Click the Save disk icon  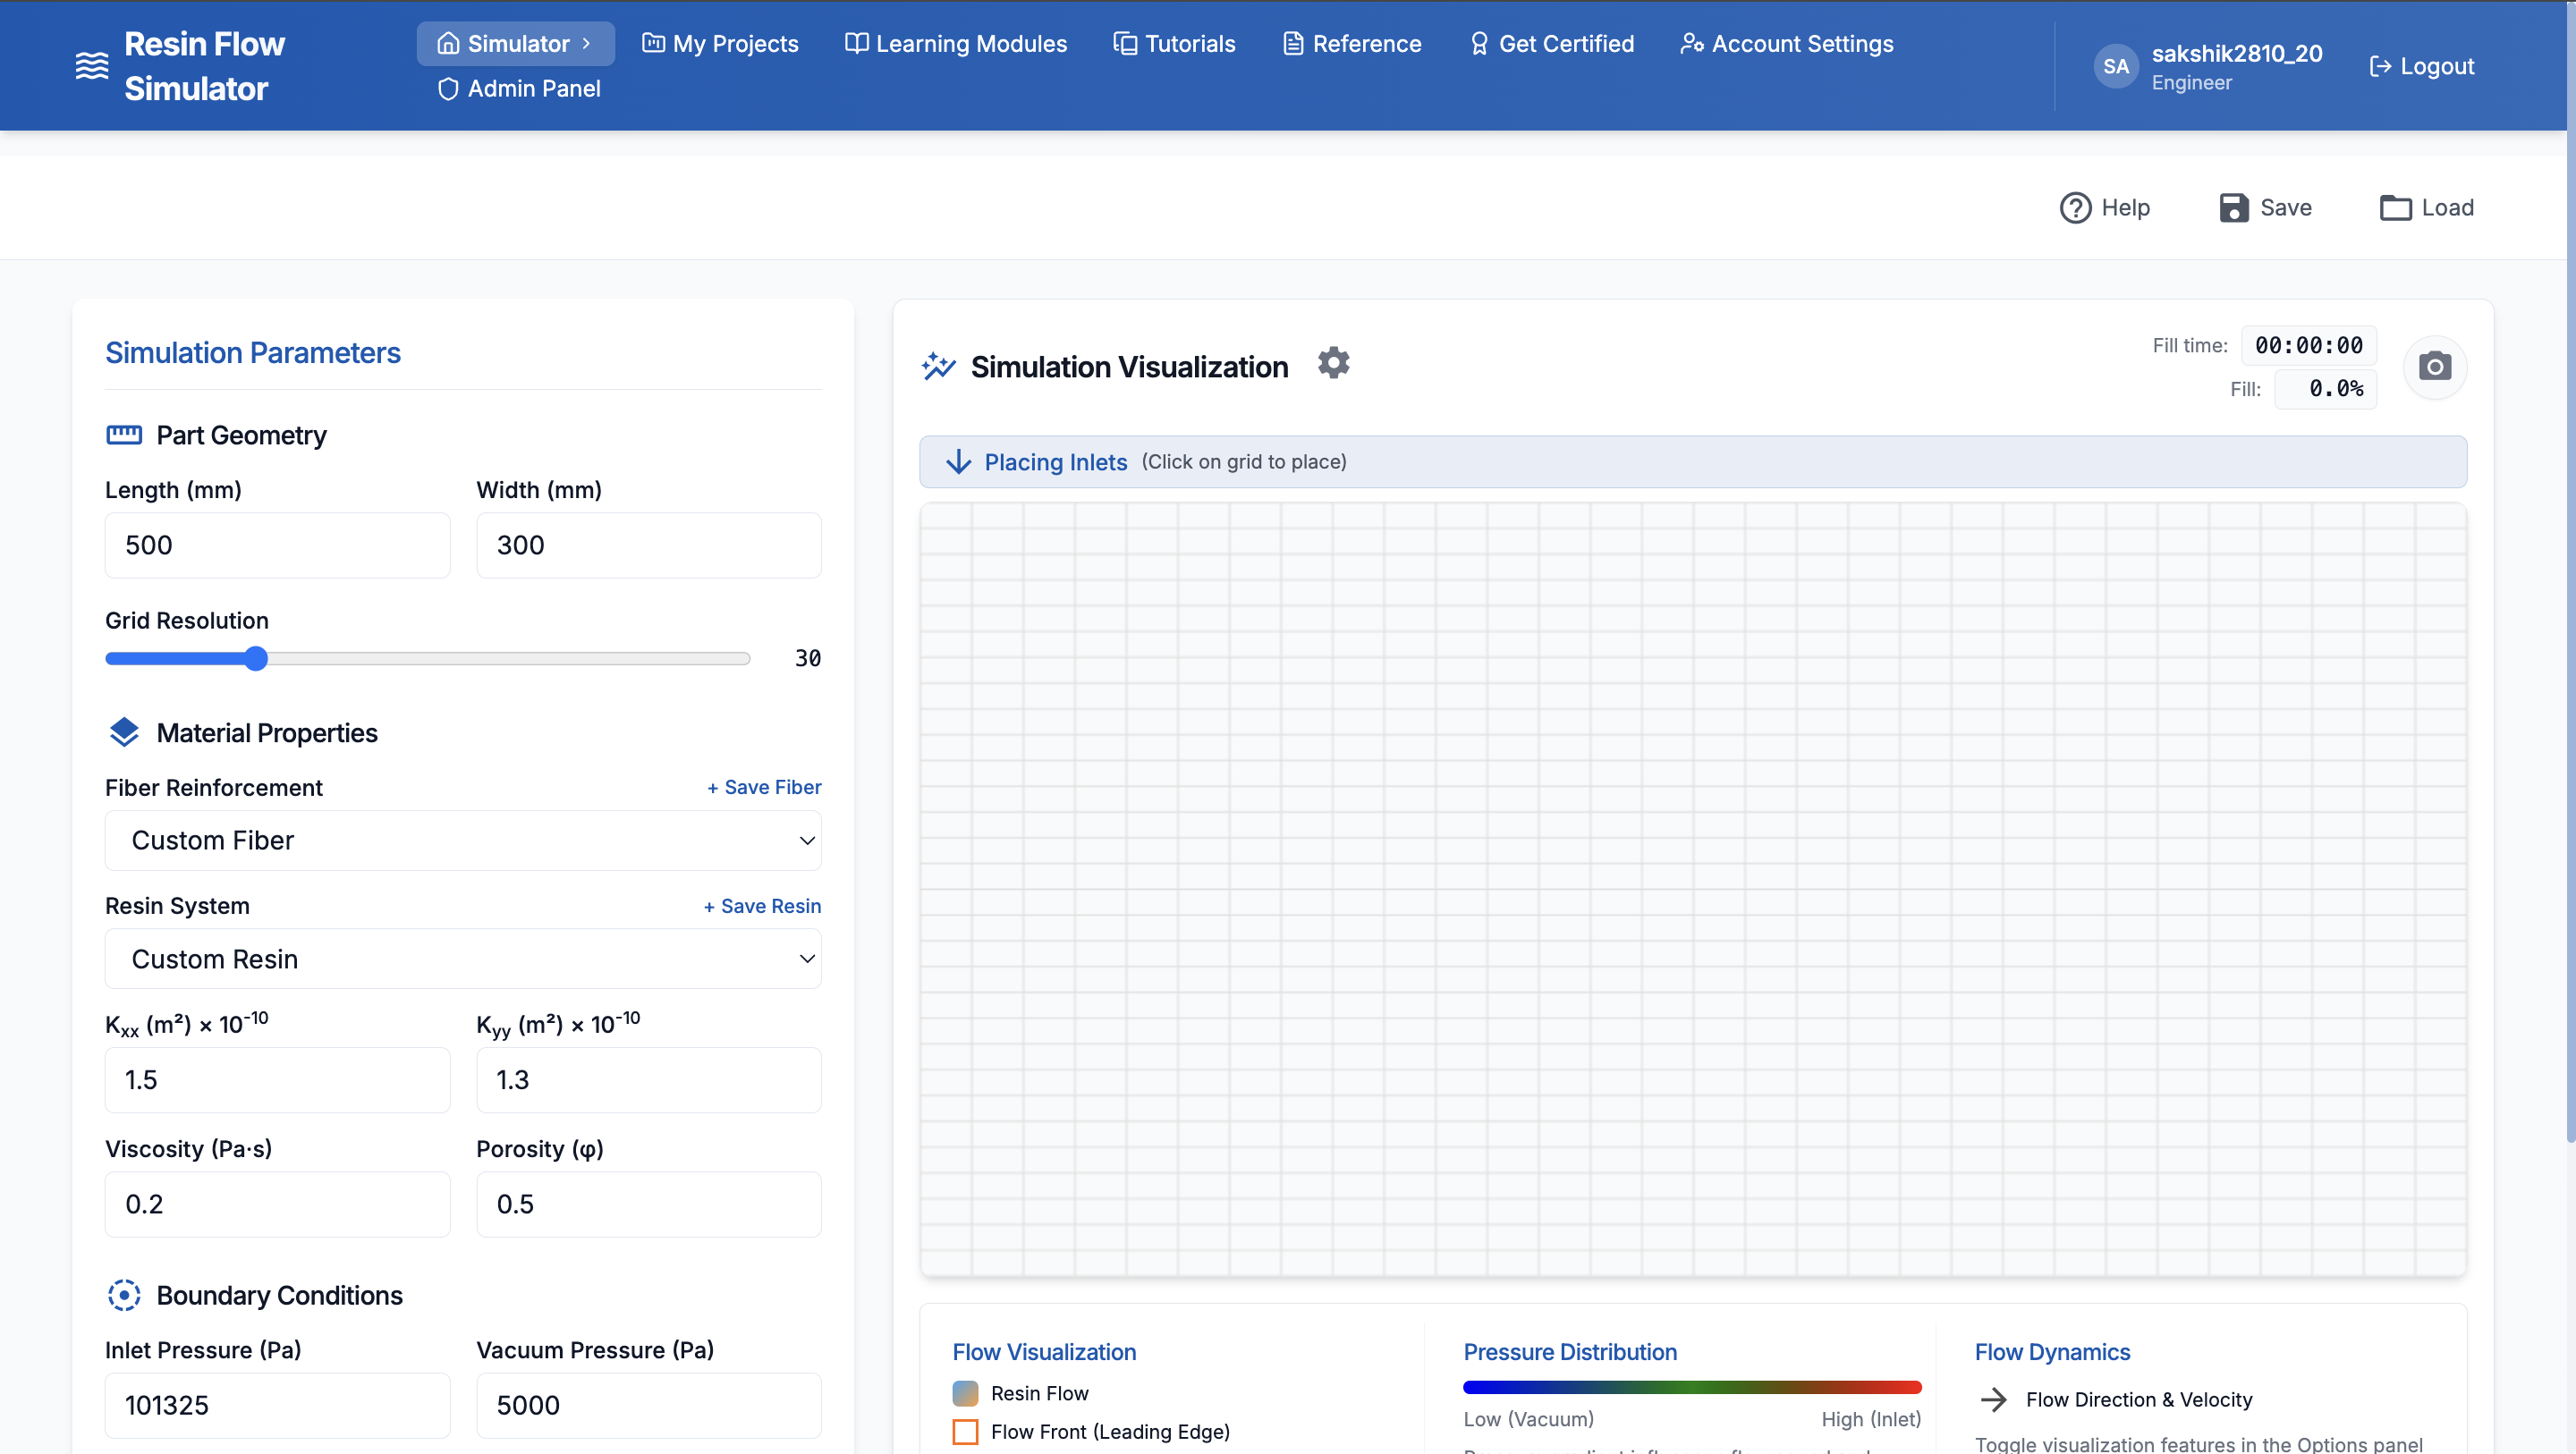(2233, 208)
